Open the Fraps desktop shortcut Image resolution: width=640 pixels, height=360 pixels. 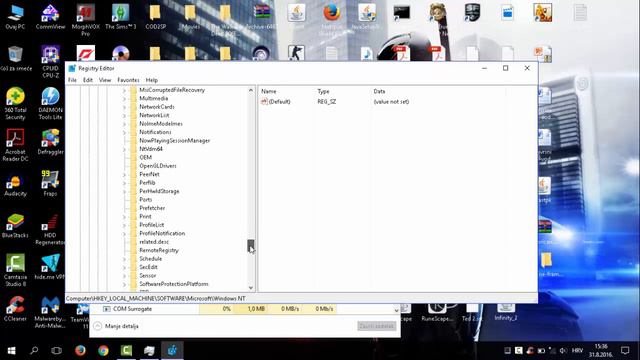pos(50,184)
